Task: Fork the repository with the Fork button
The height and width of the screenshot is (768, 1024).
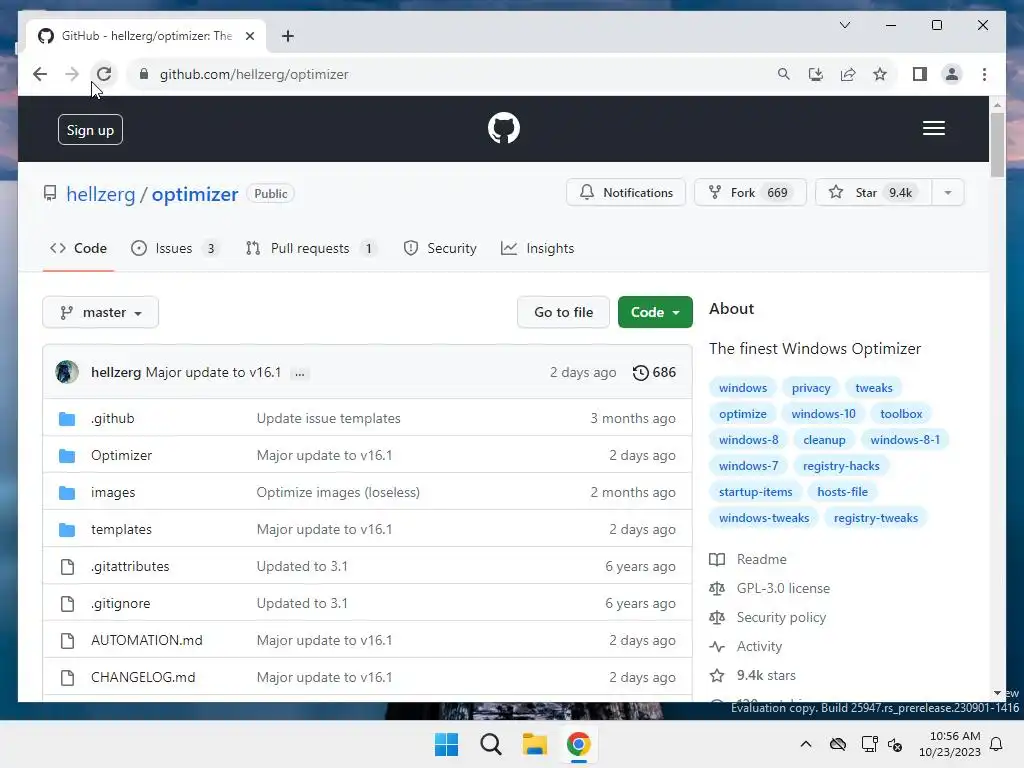Action: [x=750, y=193]
